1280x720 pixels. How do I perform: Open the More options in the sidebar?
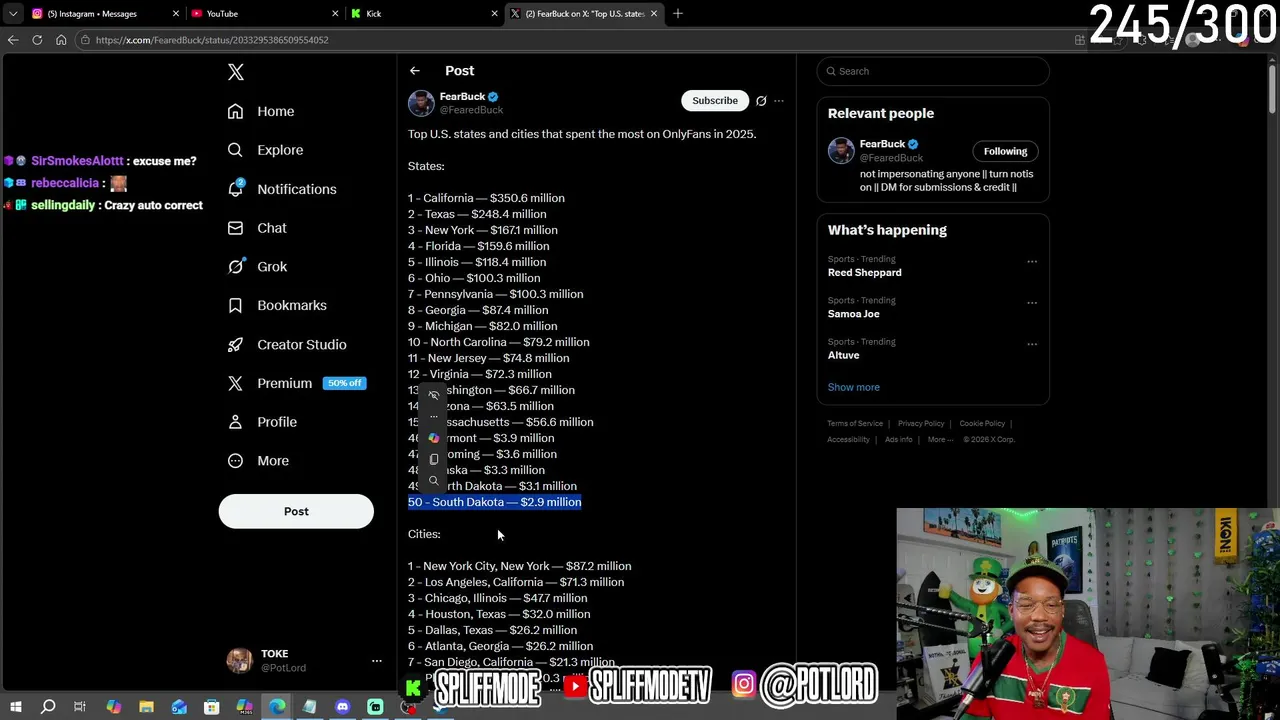[258, 461]
